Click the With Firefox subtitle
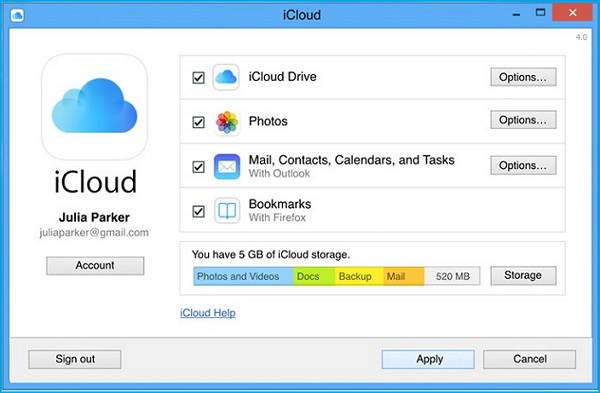The width and height of the screenshot is (600, 393). pos(277,218)
